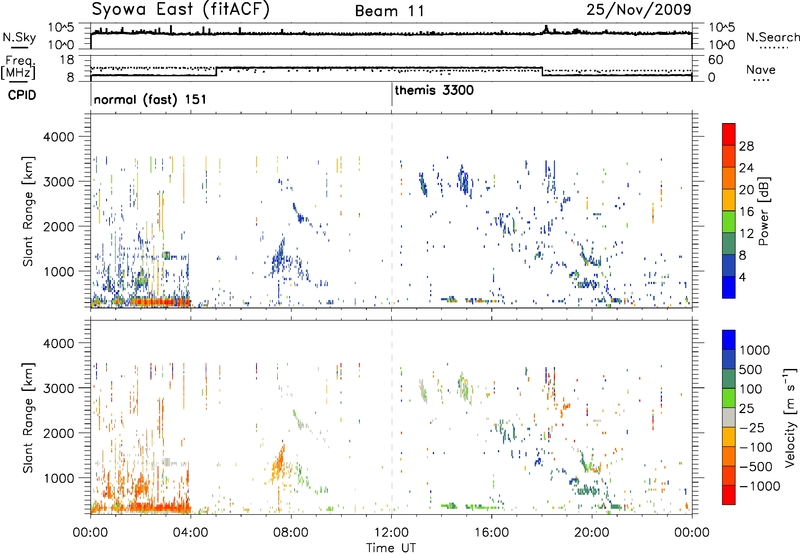This screenshot has width=800, height=554.
Task: Click the "04:00" time tick label
Action: (190, 533)
